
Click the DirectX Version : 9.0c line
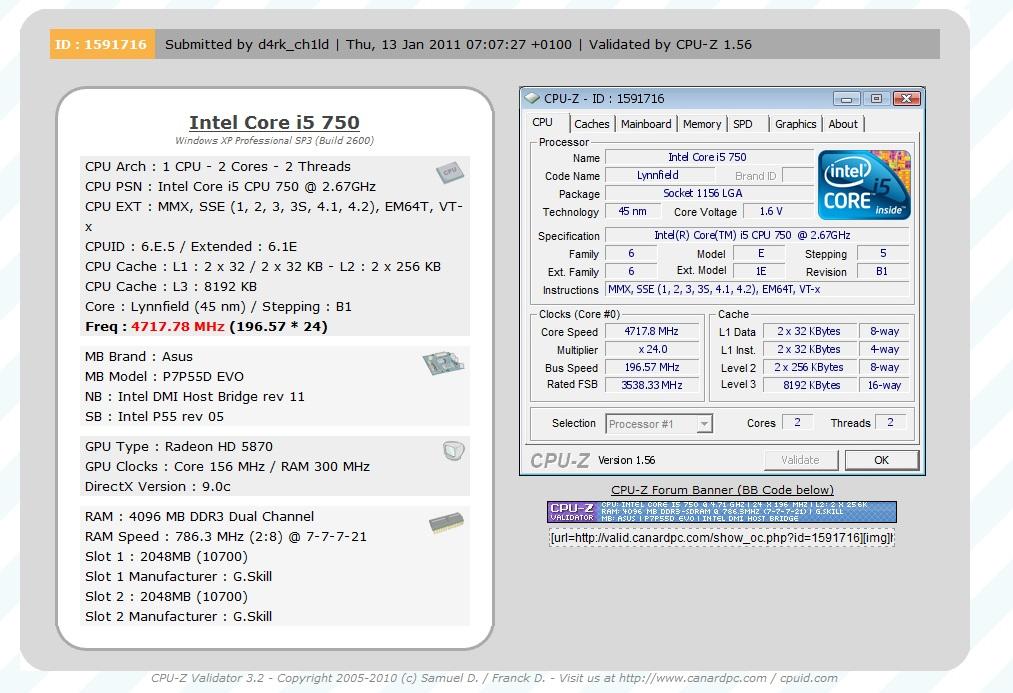[158, 486]
